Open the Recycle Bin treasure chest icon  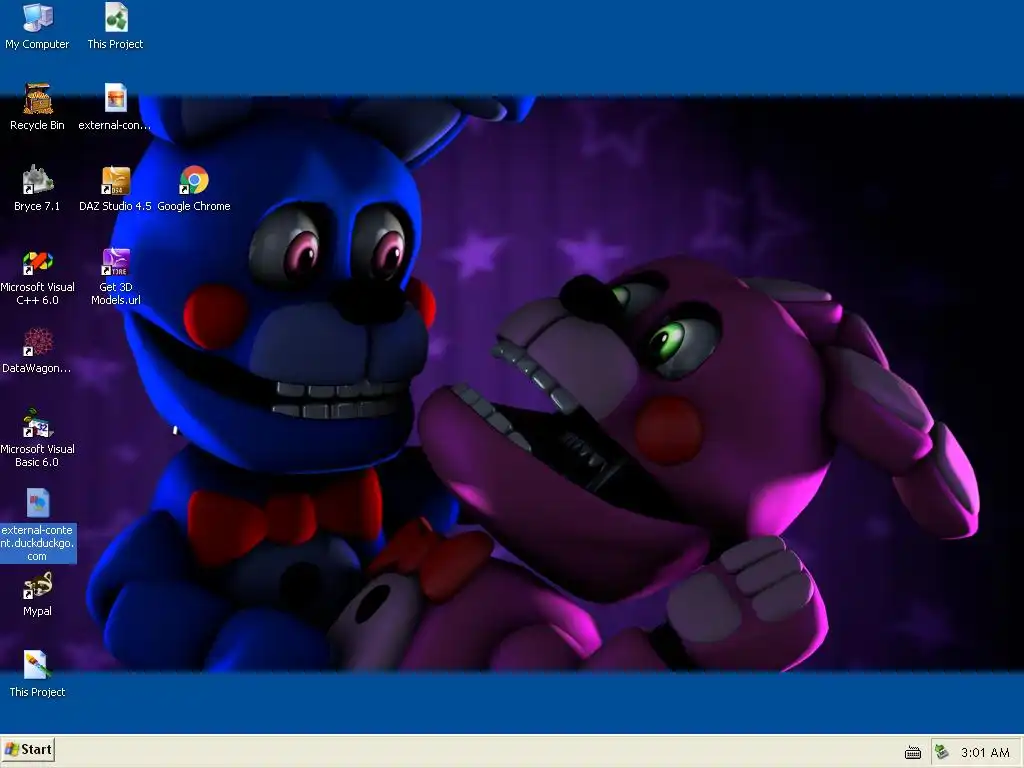point(37,107)
